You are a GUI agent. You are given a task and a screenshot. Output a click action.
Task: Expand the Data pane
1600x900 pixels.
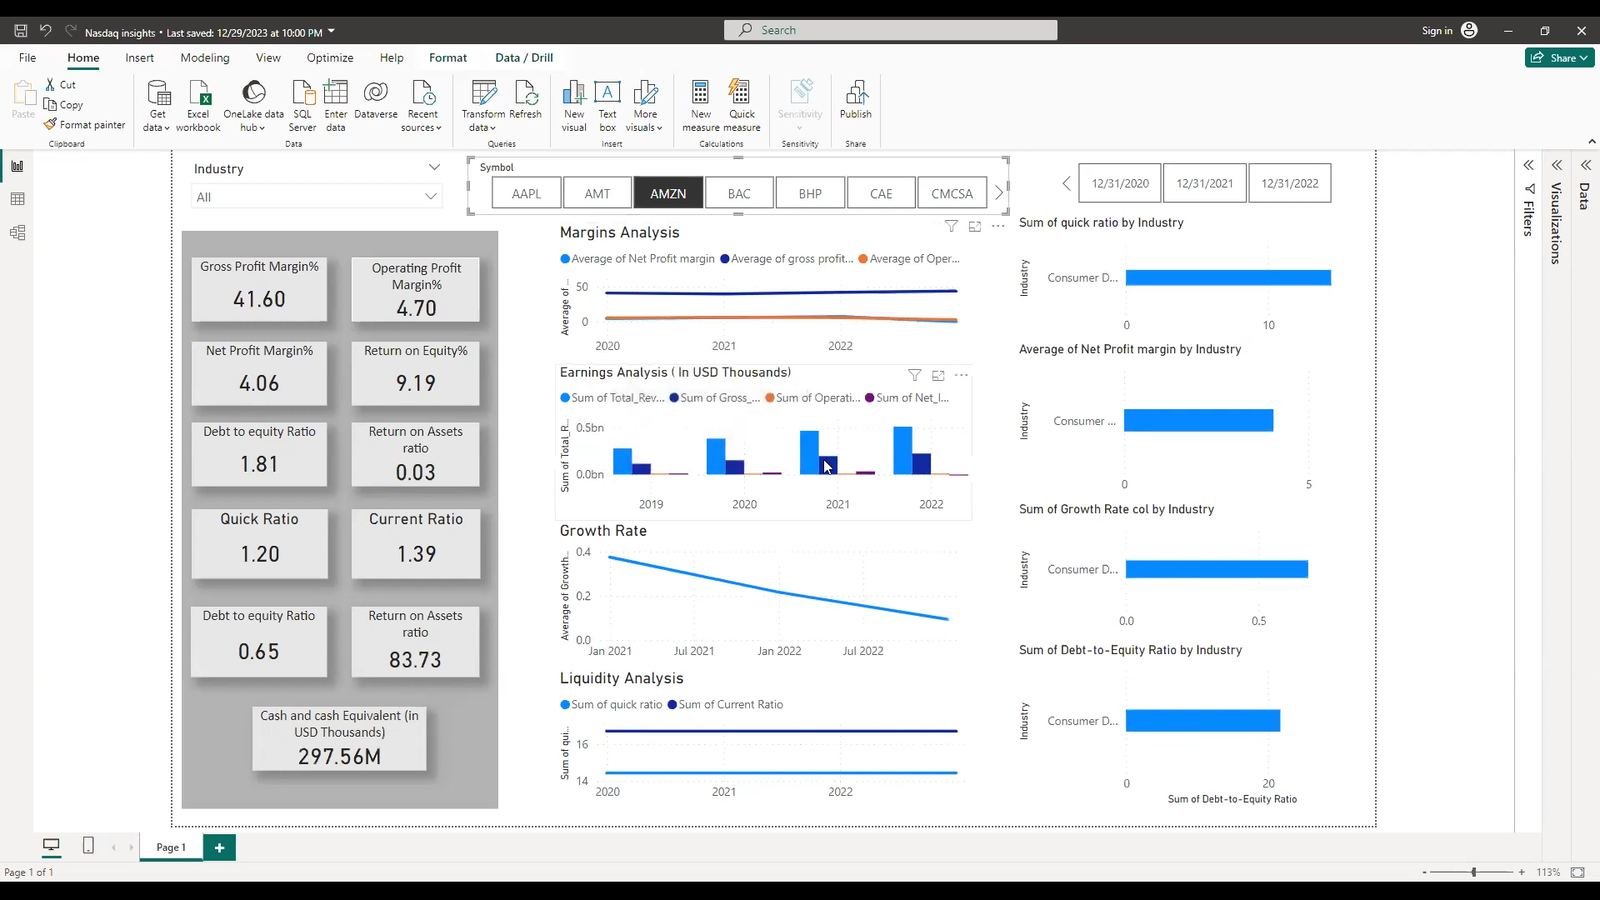pyautogui.click(x=1585, y=165)
